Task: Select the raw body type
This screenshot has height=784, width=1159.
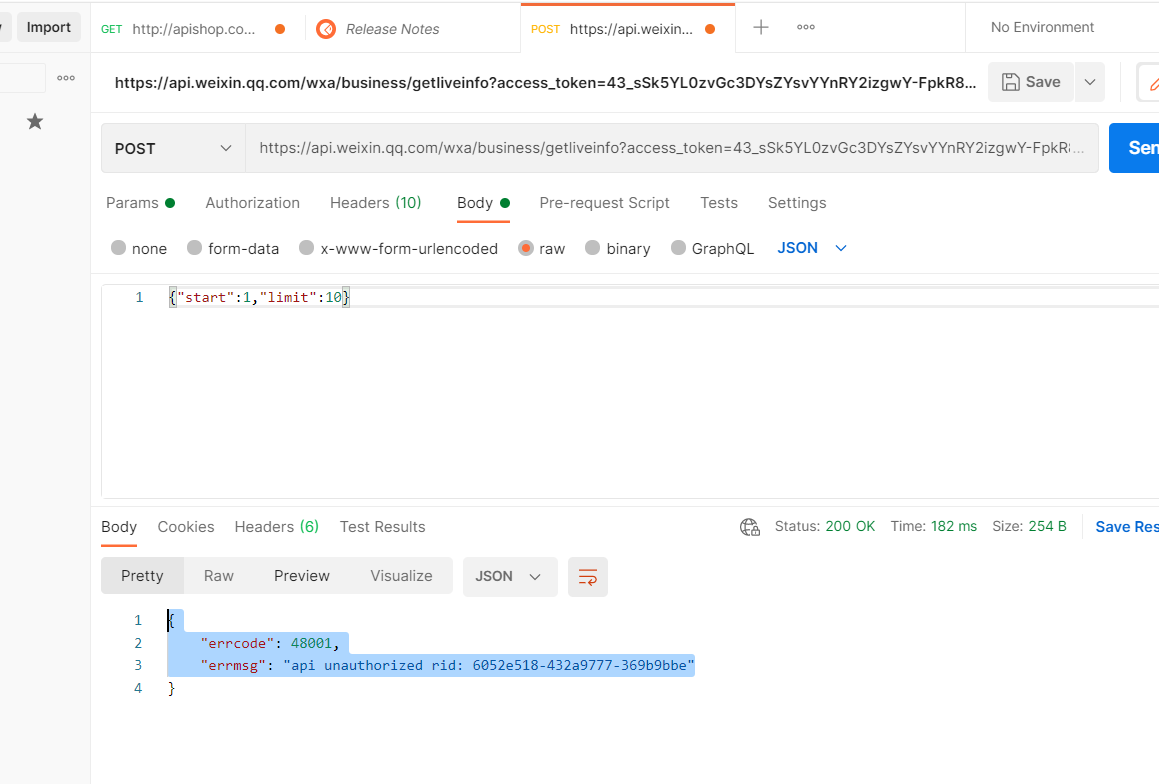Action: click(542, 248)
